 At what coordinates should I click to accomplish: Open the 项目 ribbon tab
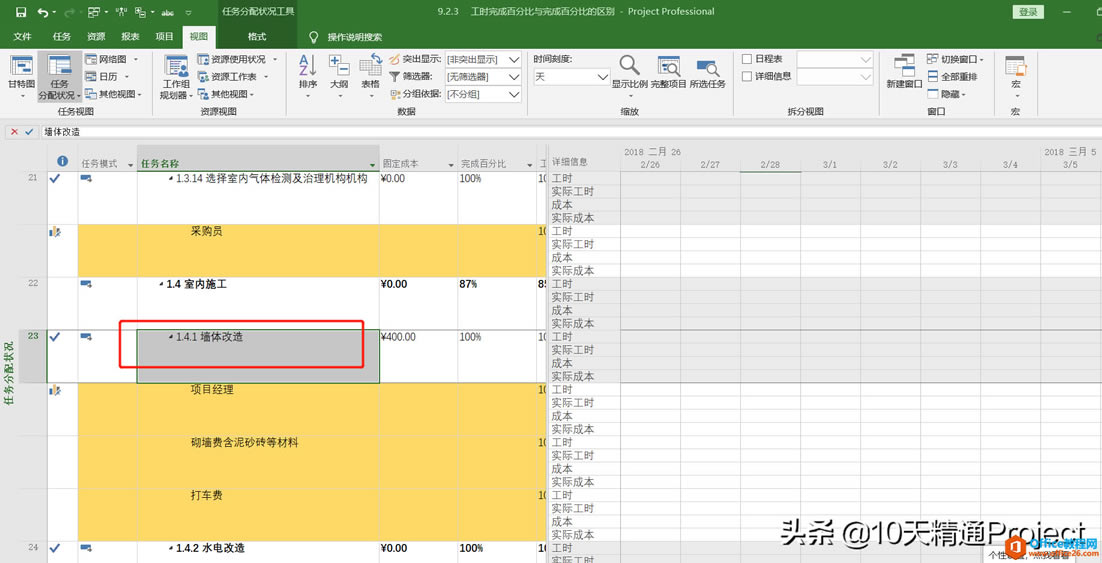click(x=164, y=37)
